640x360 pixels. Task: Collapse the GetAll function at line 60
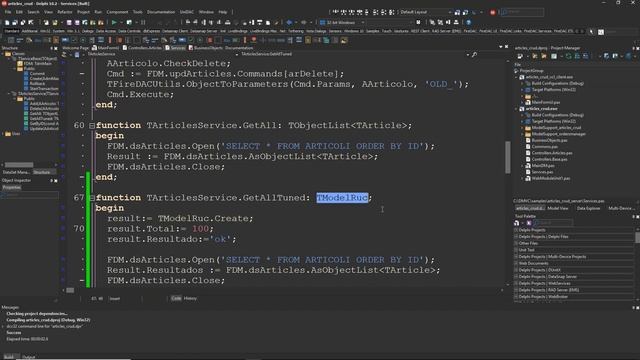click(92, 126)
